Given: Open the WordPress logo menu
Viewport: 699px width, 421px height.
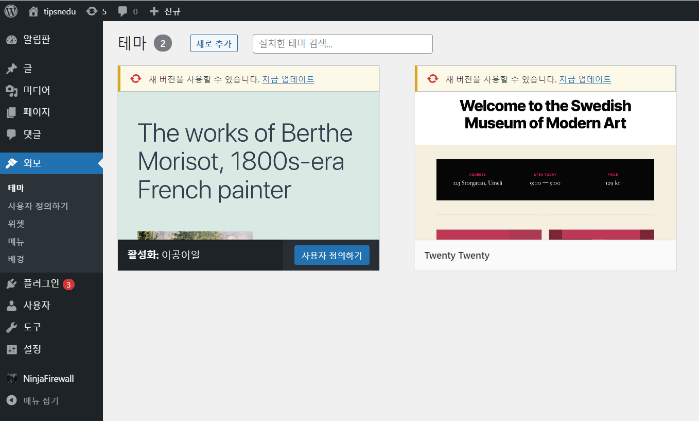Looking at the screenshot, I should click(x=11, y=11).
